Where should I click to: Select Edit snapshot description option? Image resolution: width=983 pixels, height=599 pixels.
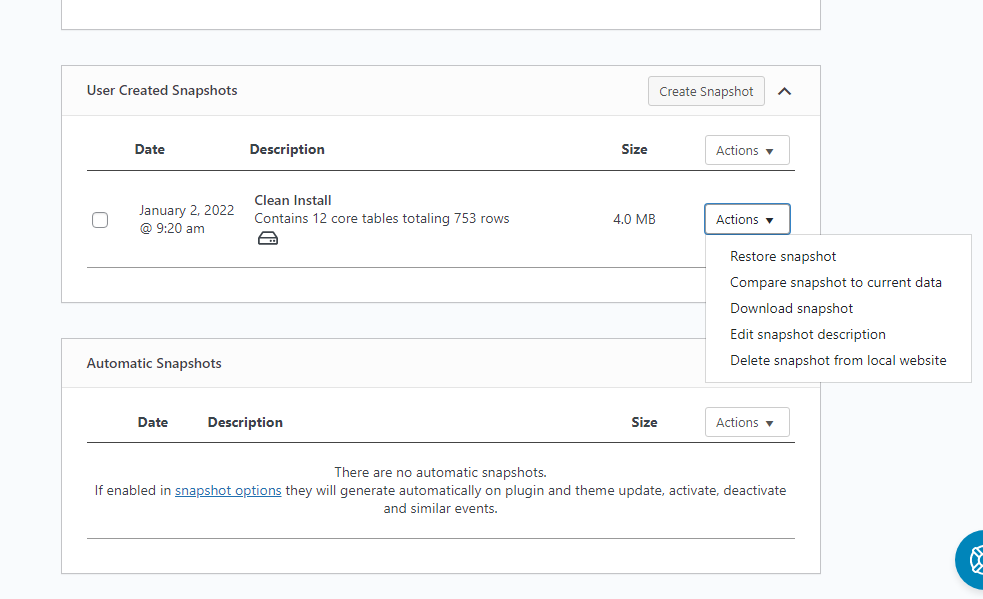pos(807,334)
